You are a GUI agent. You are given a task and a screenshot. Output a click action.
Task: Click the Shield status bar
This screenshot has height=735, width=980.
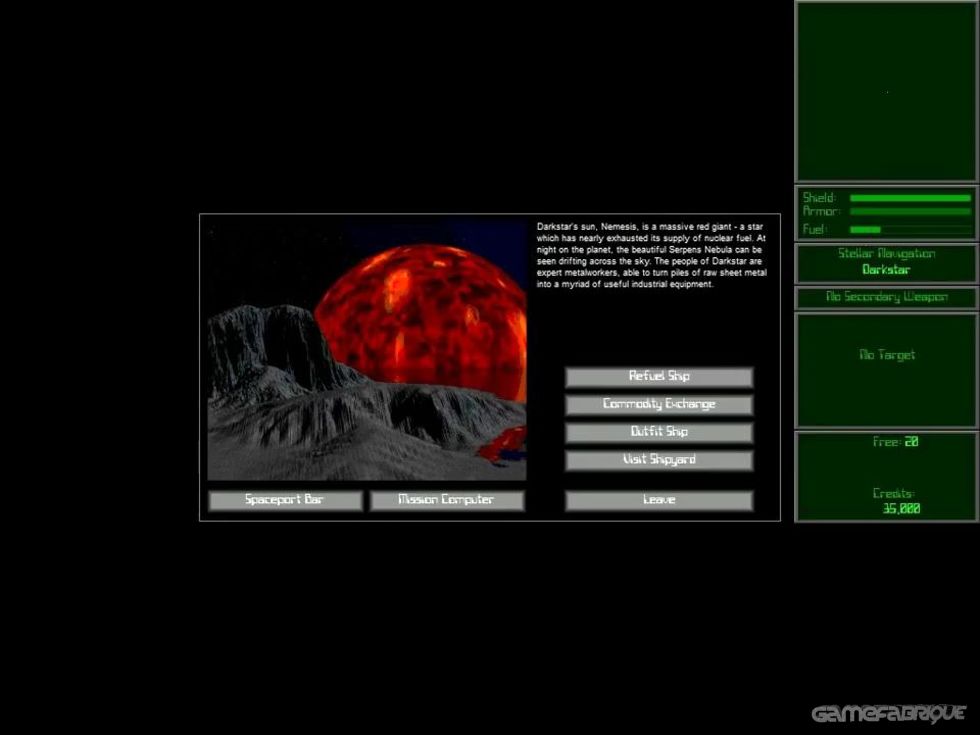click(910, 198)
